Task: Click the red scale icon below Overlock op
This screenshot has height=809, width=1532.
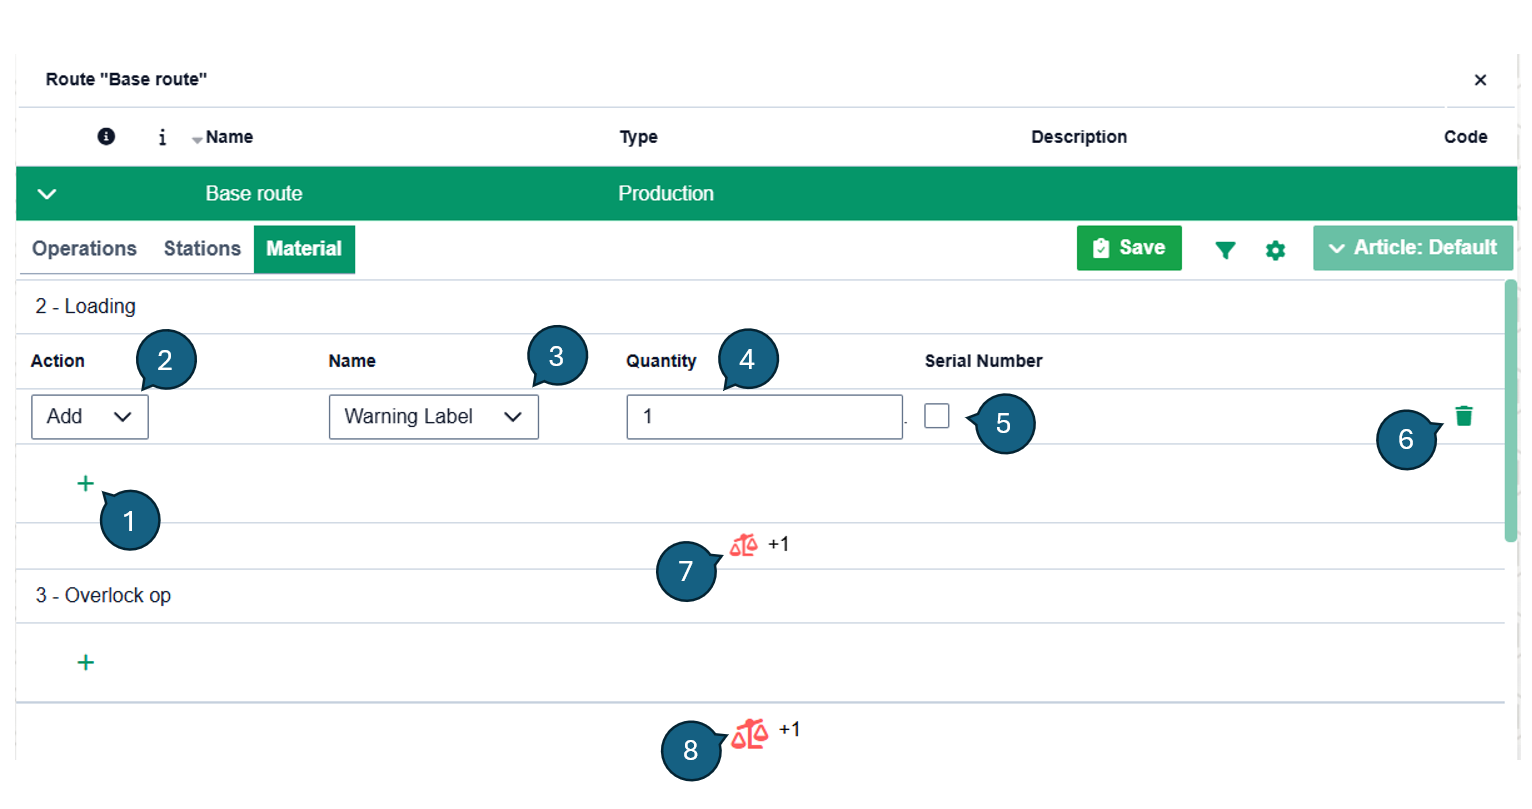Action: point(749,734)
